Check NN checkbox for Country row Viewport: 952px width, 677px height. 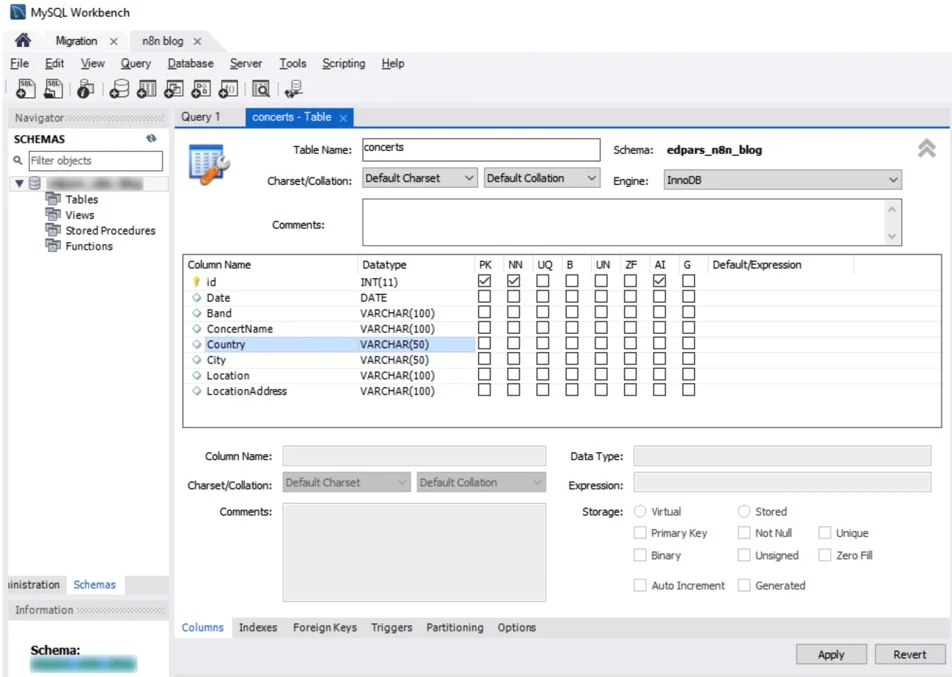click(514, 344)
